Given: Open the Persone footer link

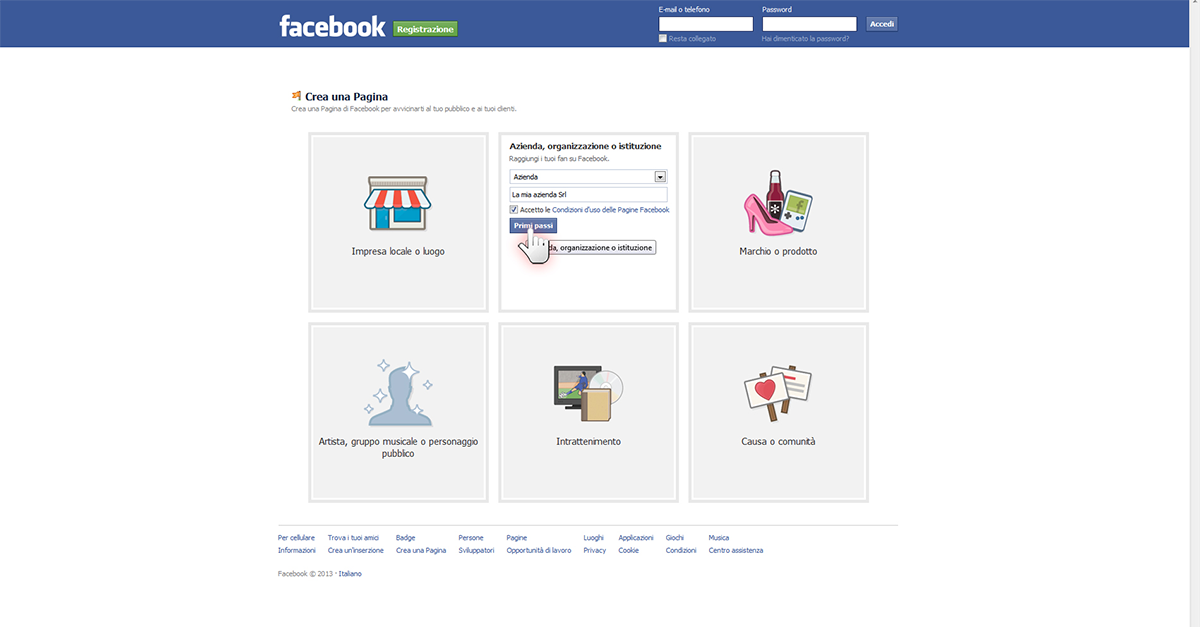Looking at the screenshot, I should point(471,538).
